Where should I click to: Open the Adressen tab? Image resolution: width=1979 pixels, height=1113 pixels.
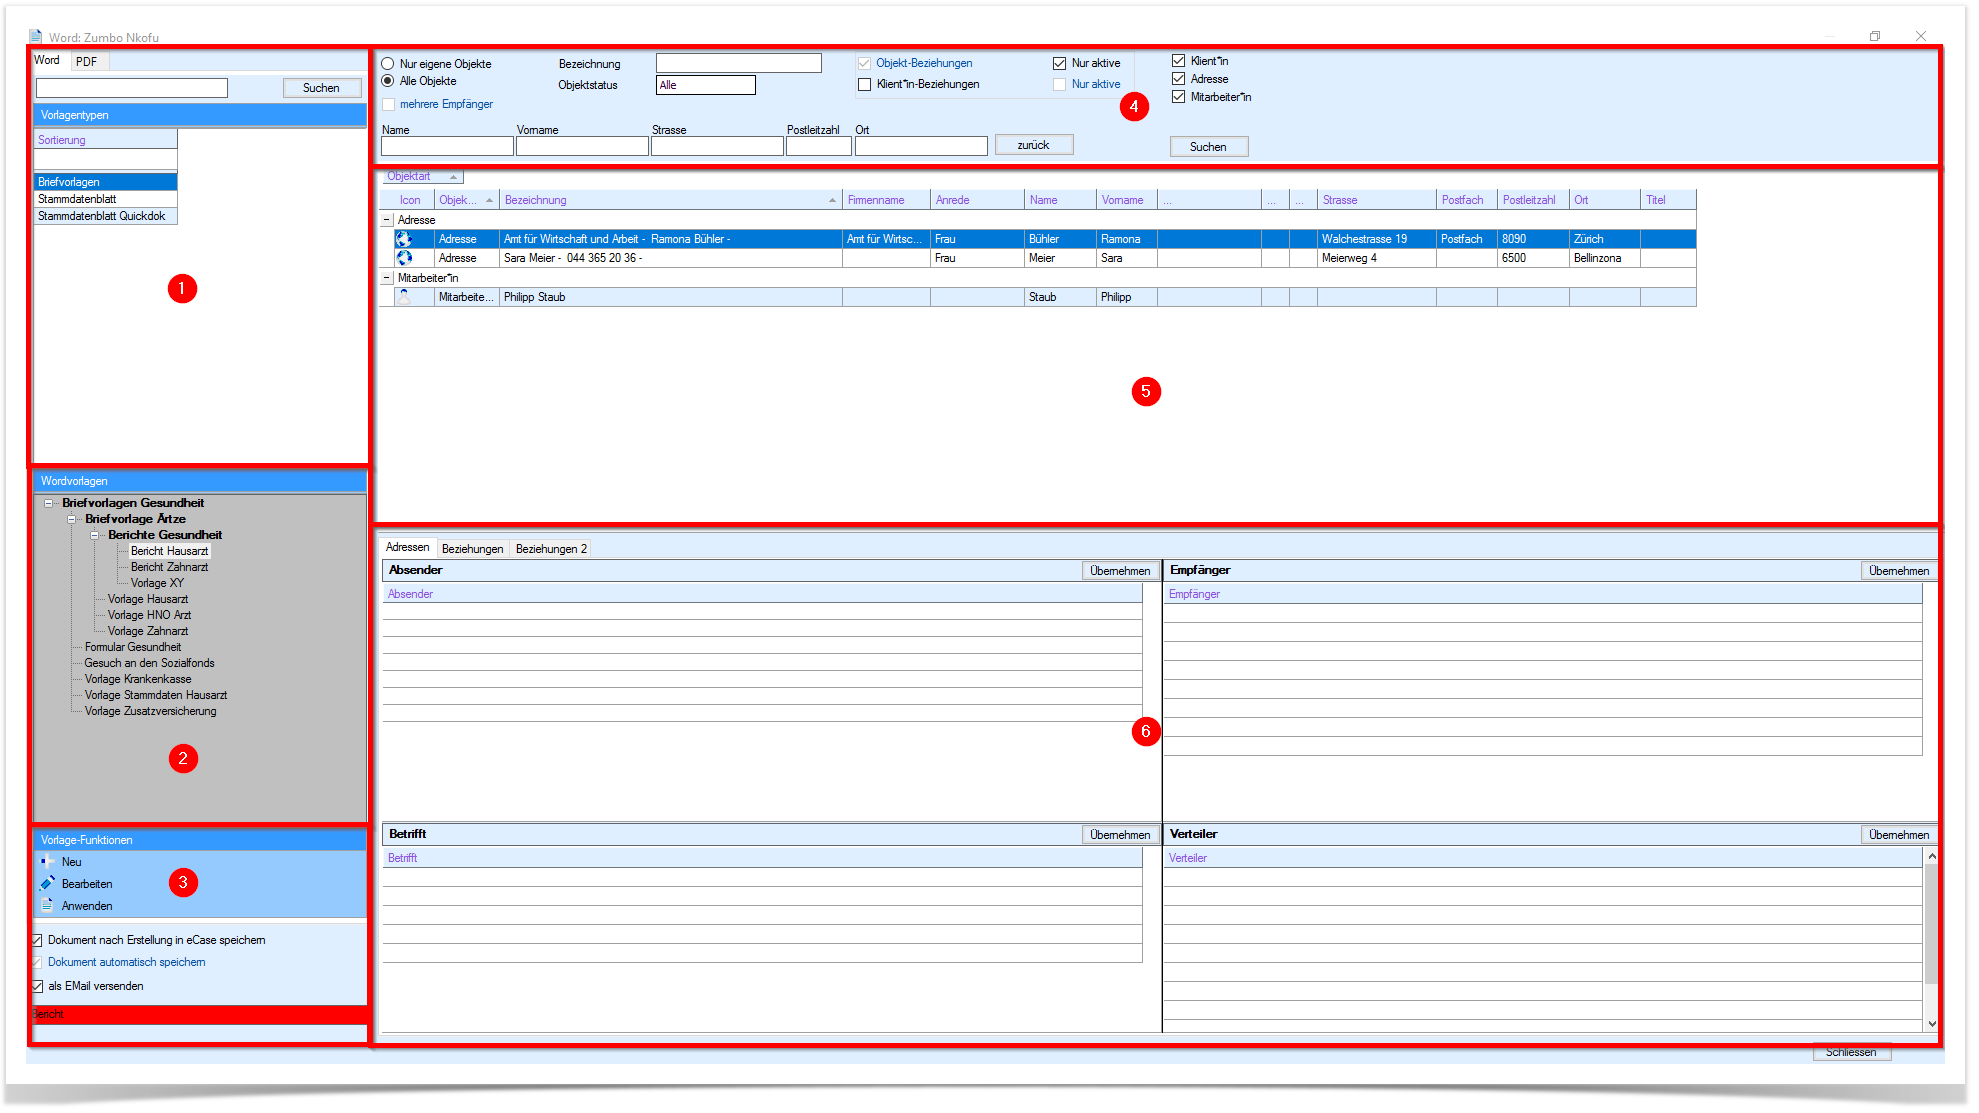[408, 547]
